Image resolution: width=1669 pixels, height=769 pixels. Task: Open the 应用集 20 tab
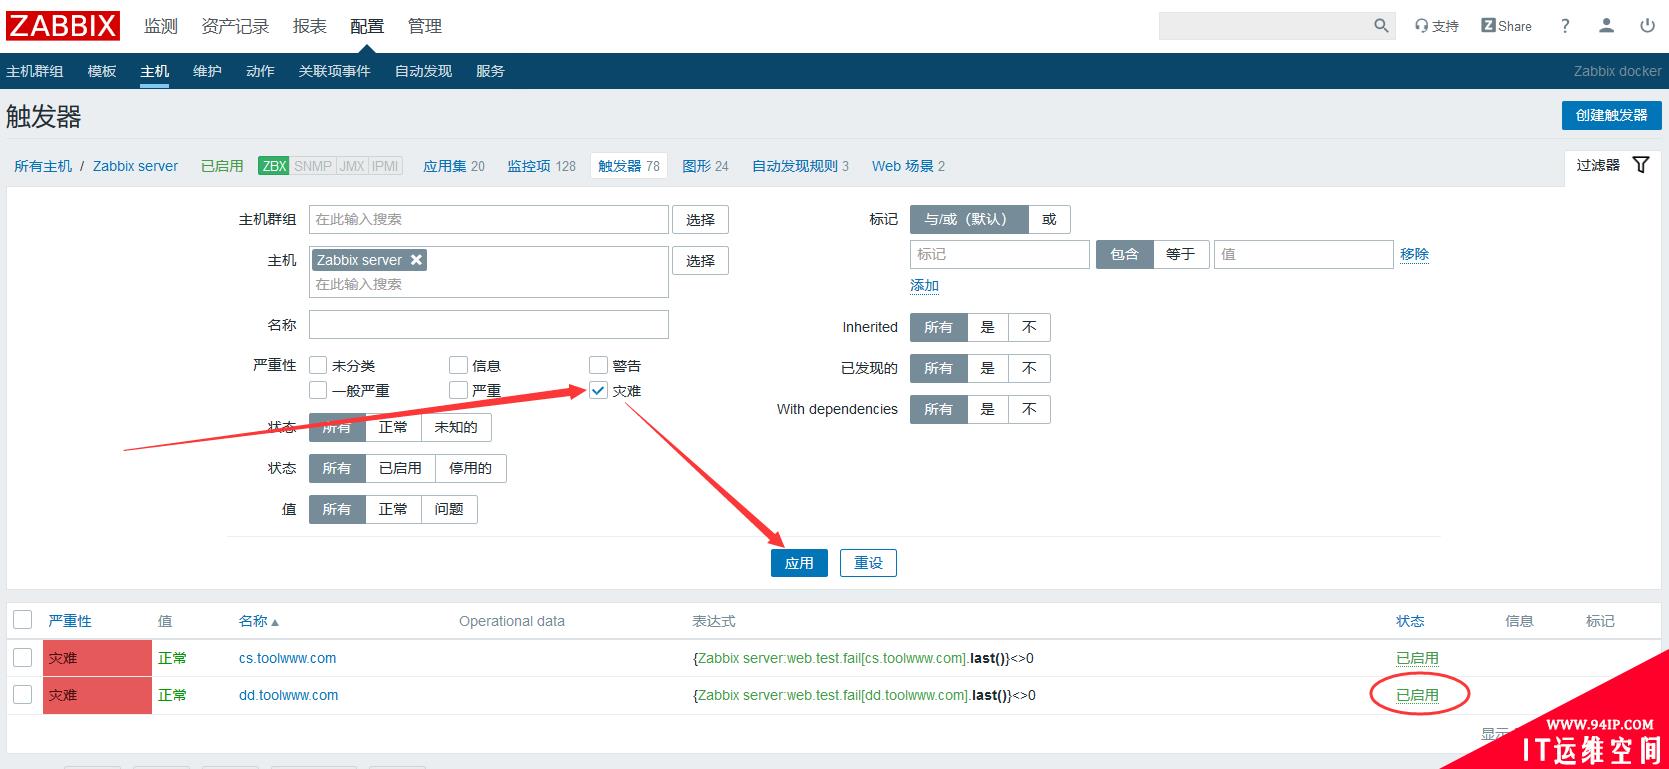[x=454, y=166]
